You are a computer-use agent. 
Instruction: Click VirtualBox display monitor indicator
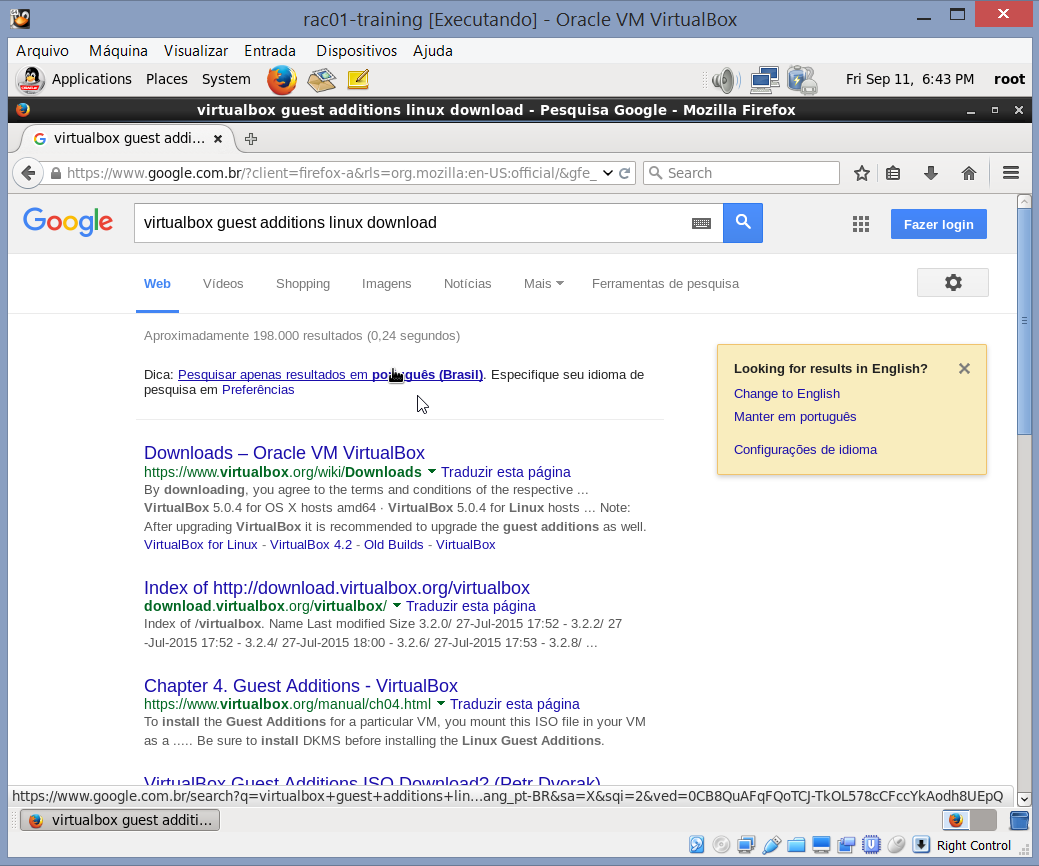[821, 845]
